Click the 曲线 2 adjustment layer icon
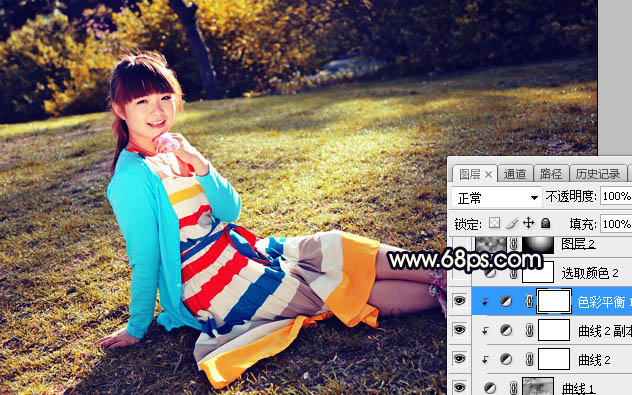Image resolution: width=632 pixels, height=395 pixels. [x=506, y=359]
